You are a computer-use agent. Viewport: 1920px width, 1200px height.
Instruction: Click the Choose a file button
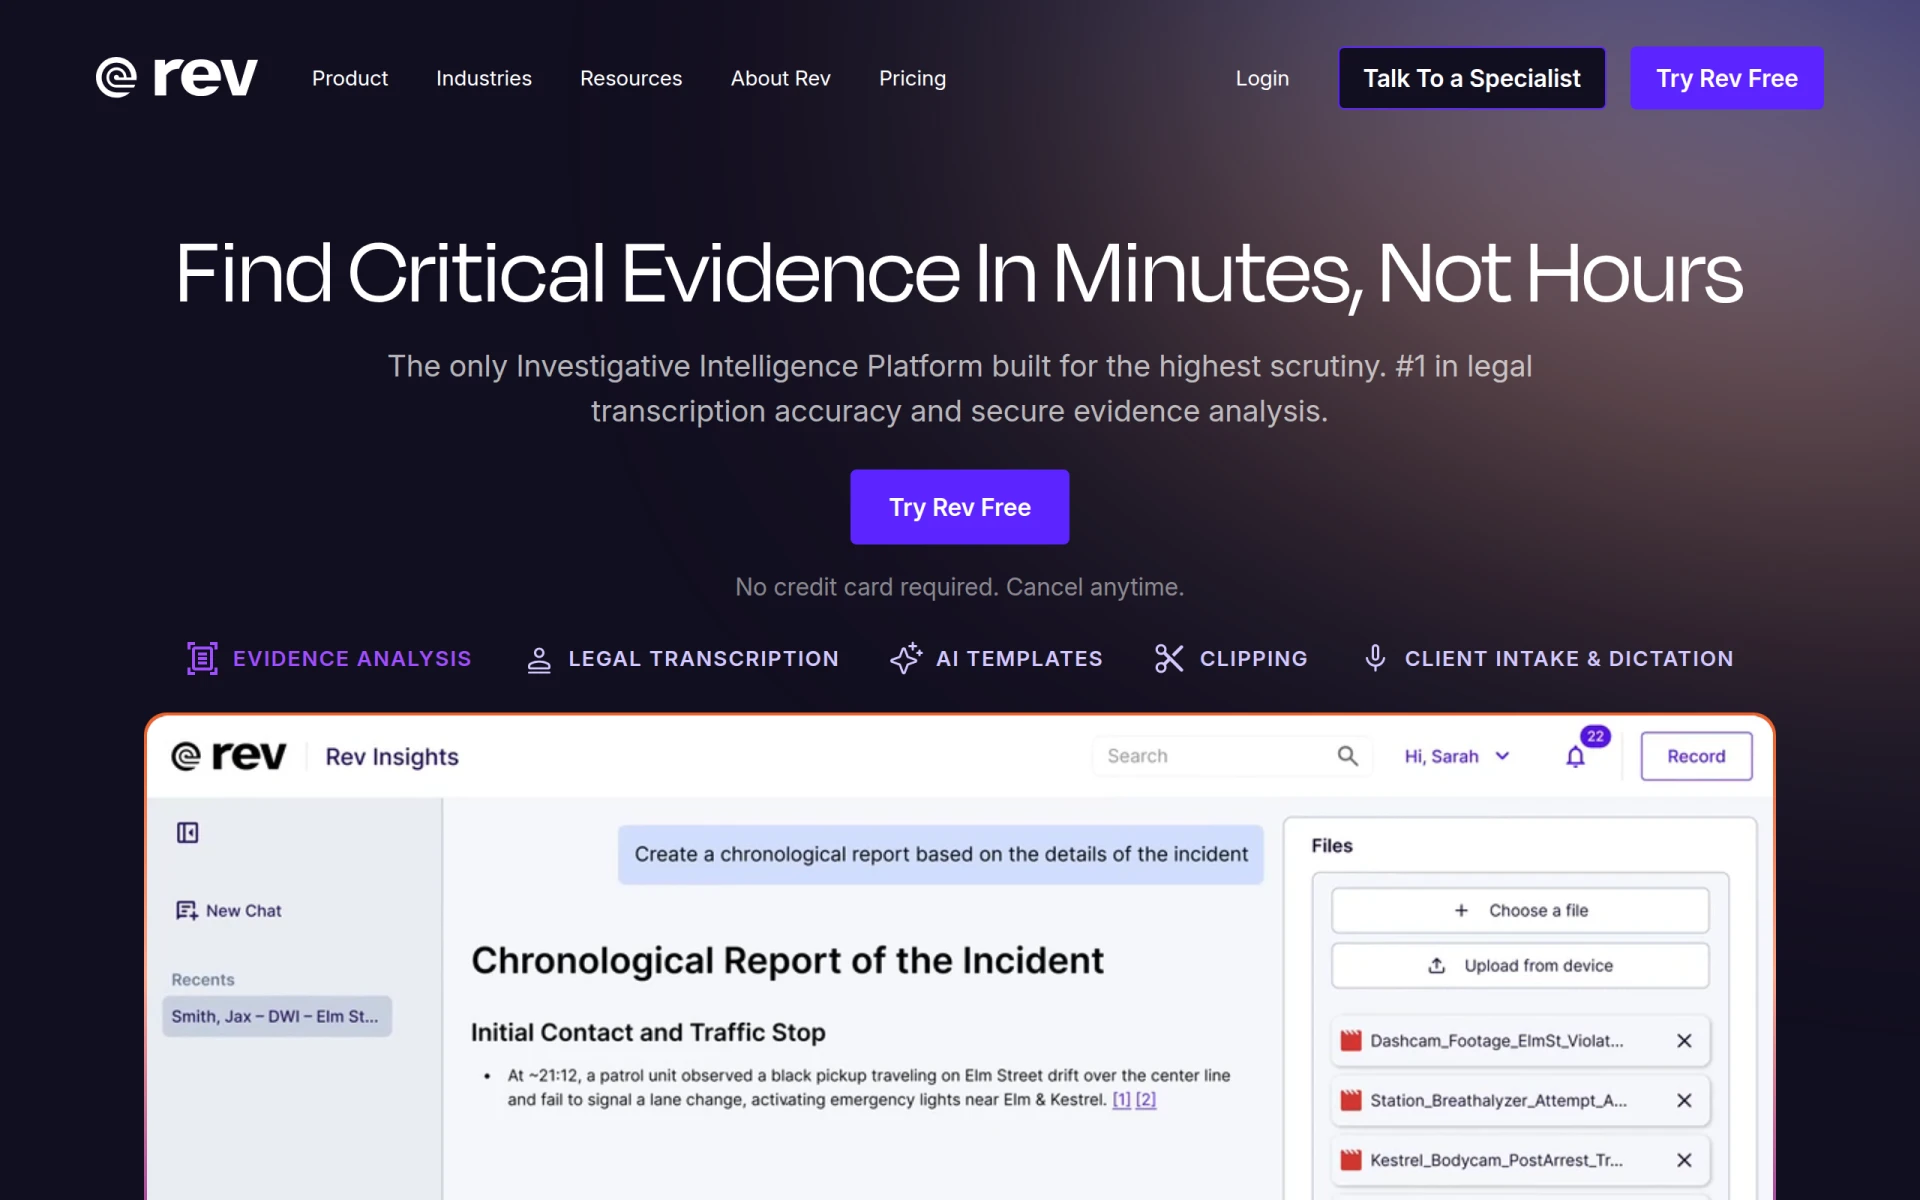[x=1520, y=910]
